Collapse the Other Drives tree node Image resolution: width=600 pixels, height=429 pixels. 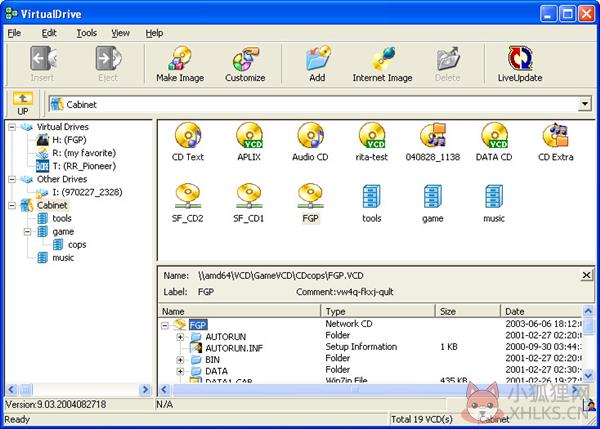(12, 179)
